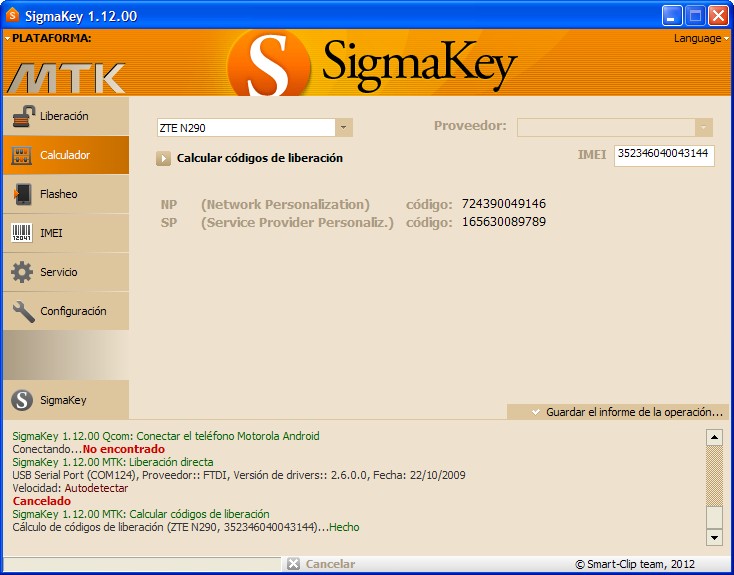Click the Smart-Clip team, 2012 copyright text
This screenshot has width=734, height=575.
coord(635,564)
